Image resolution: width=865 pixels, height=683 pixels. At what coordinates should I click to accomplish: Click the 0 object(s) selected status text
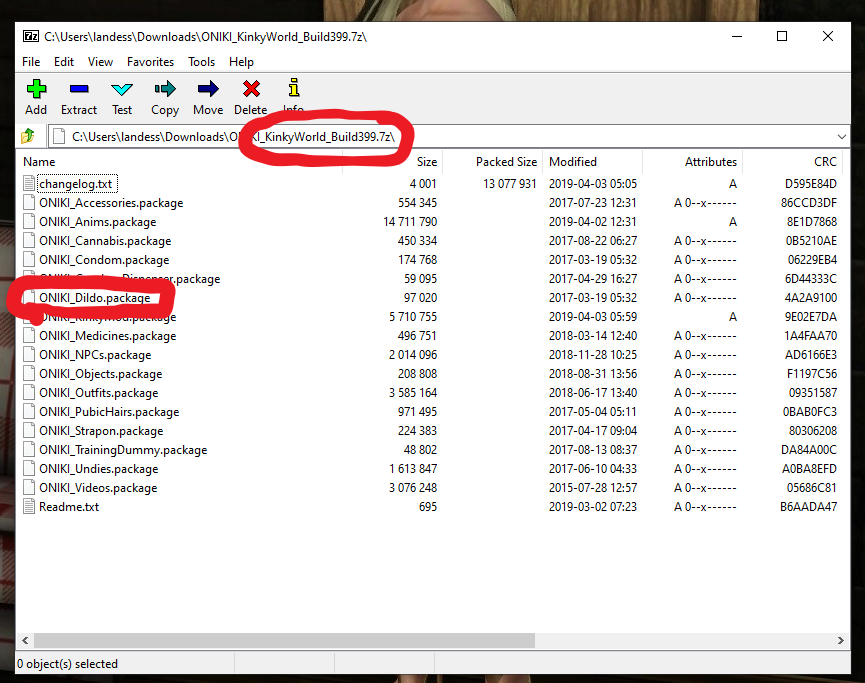tap(67, 664)
